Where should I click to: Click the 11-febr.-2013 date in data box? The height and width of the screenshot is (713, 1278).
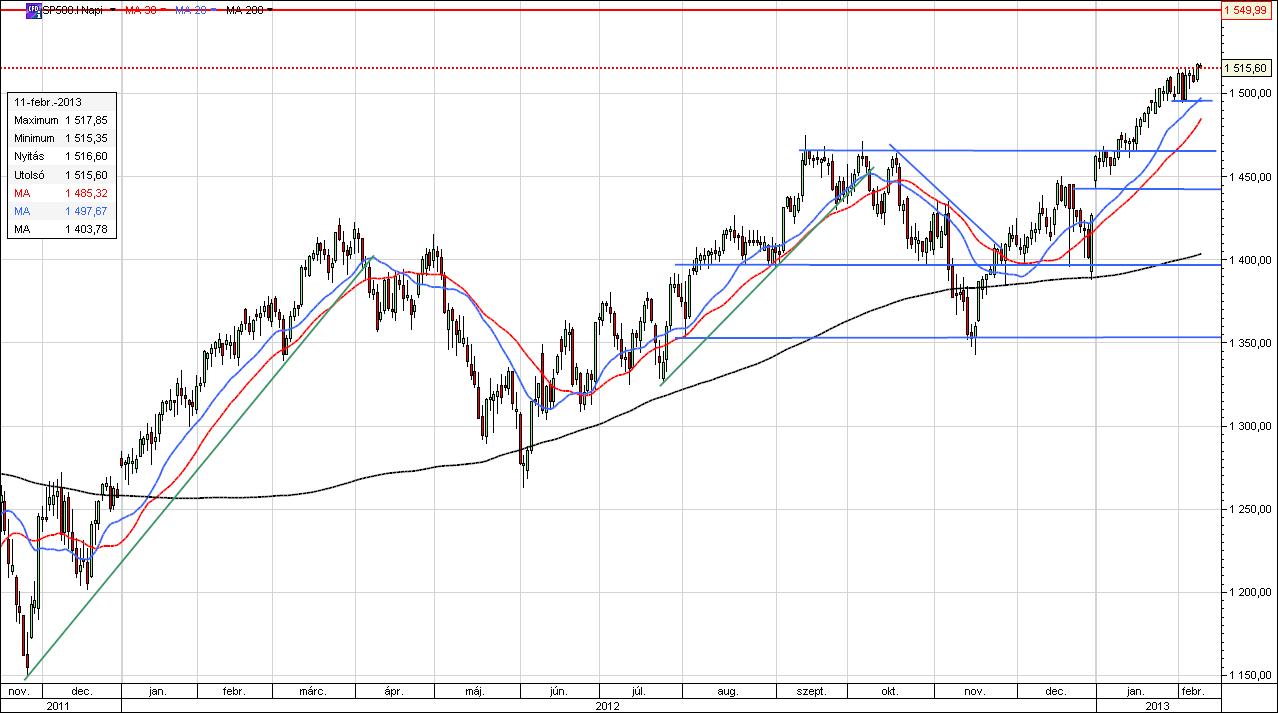[x=48, y=103]
